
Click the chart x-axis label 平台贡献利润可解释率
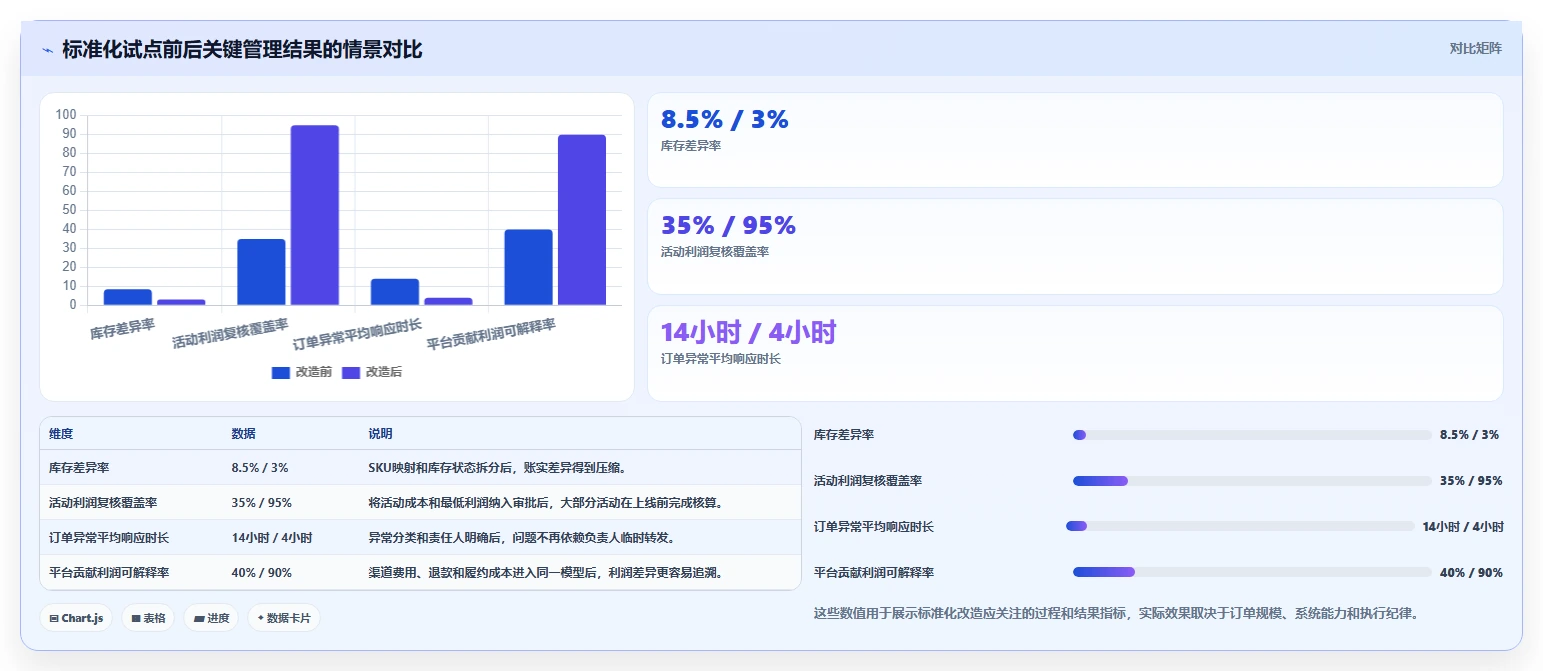[x=491, y=332]
